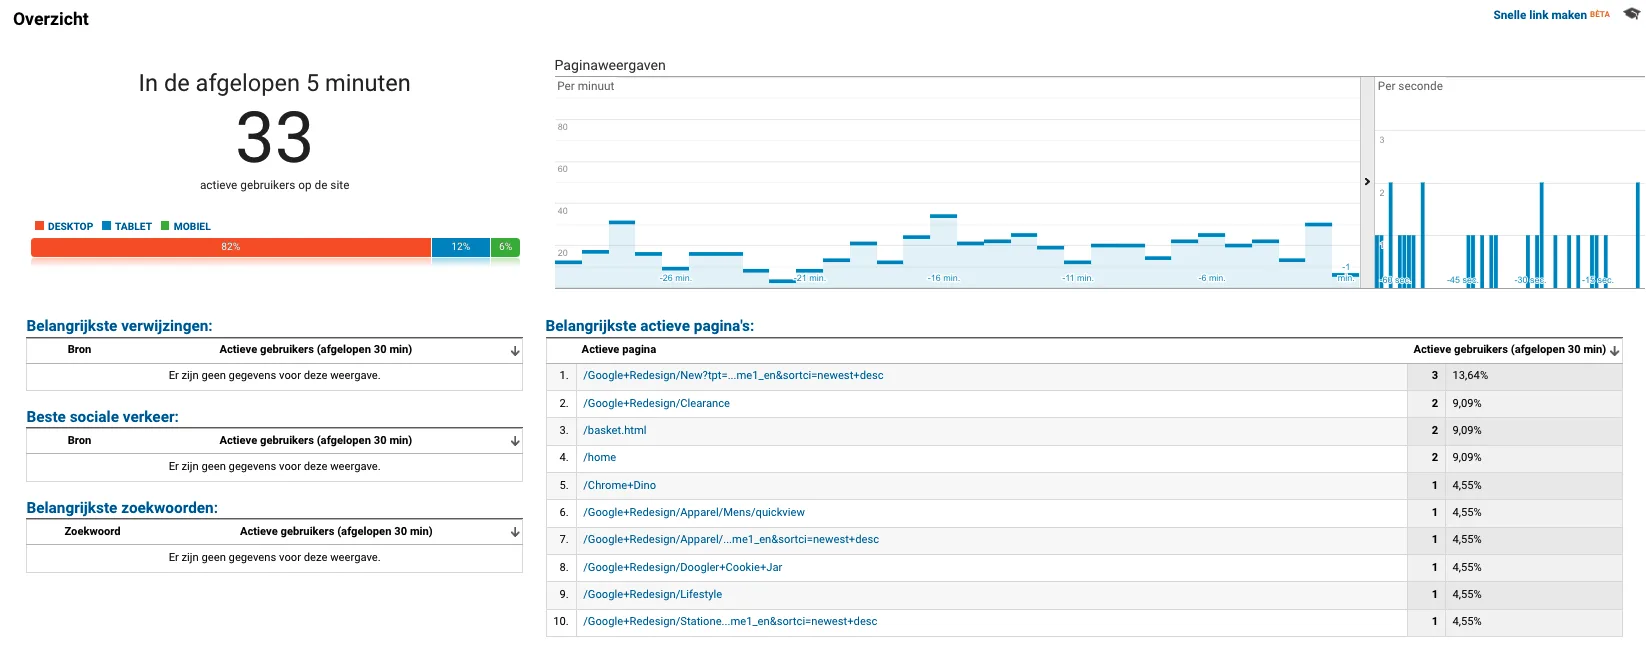Viewport: 1646px width, 647px height.
Task: Click the DESKTOP legend label
Action: (70, 227)
